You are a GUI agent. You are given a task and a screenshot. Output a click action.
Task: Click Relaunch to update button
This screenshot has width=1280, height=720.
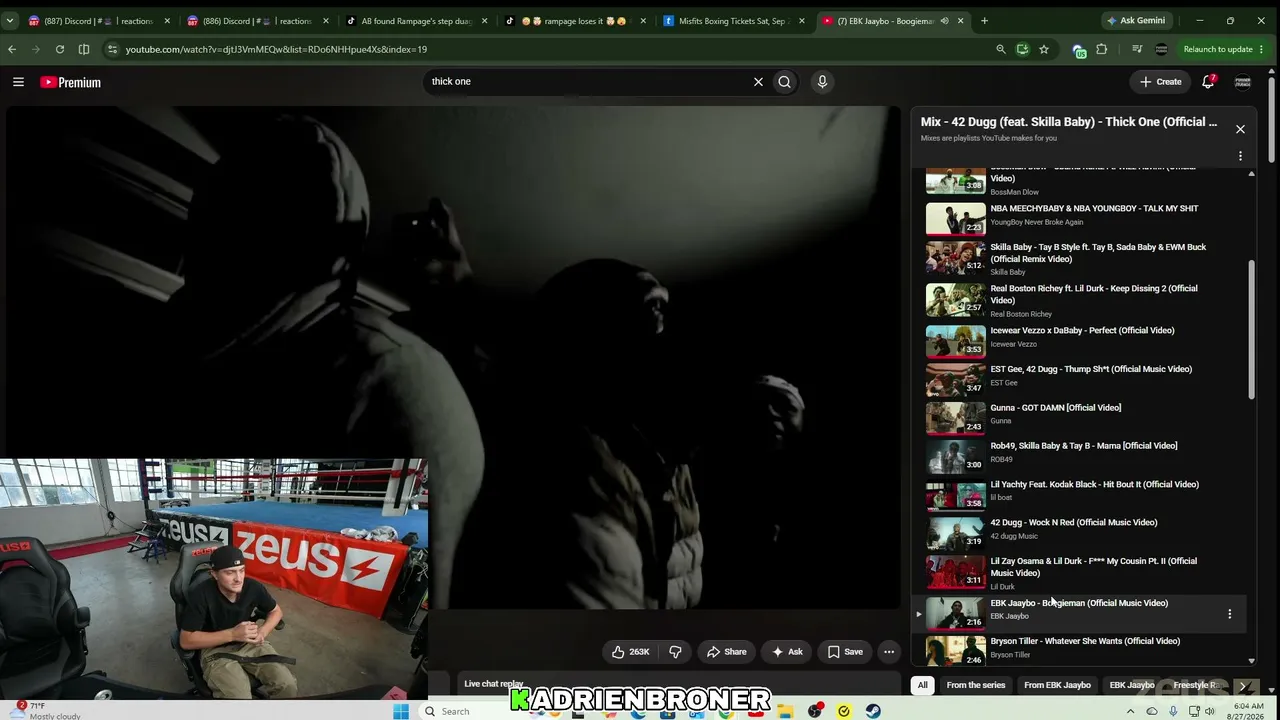1221,49
